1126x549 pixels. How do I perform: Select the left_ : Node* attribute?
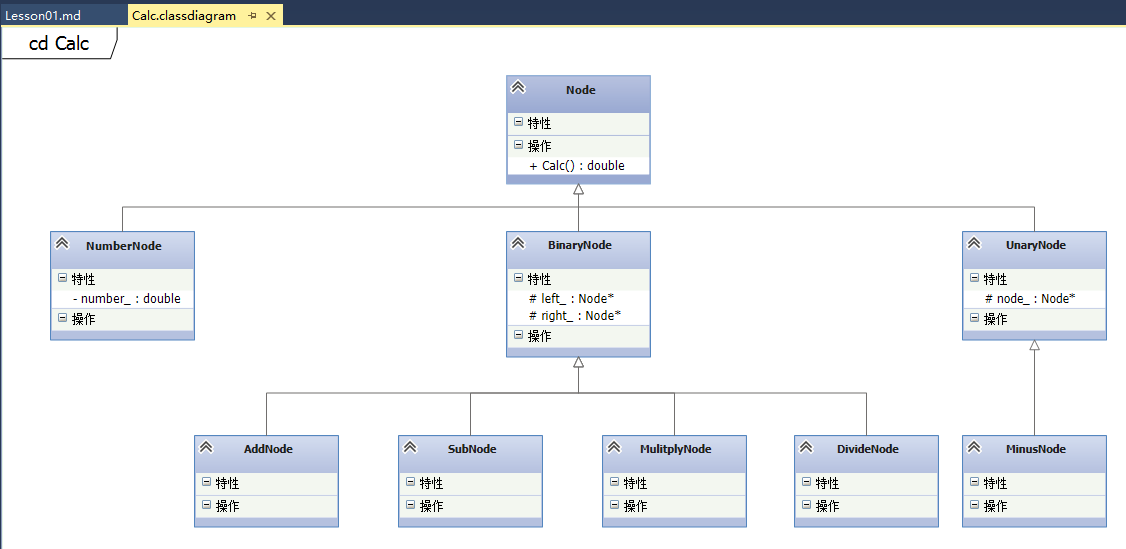[574, 299]
